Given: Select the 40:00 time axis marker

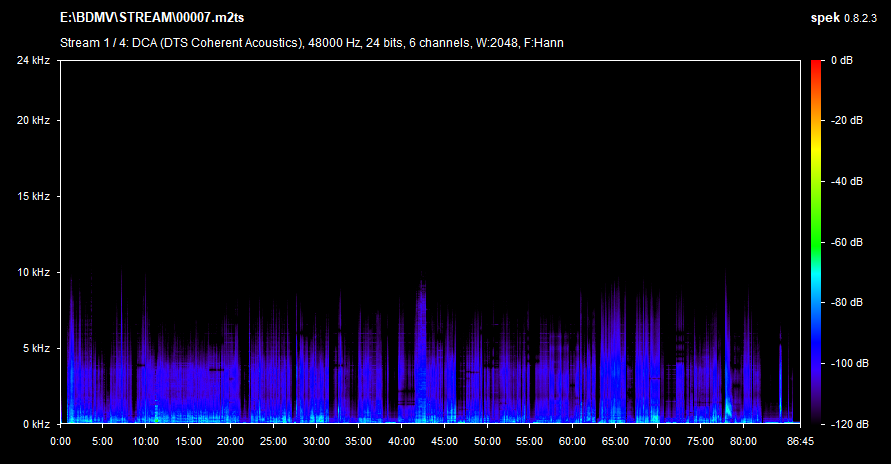Looking at the screenshot, I should pos(401,441).
